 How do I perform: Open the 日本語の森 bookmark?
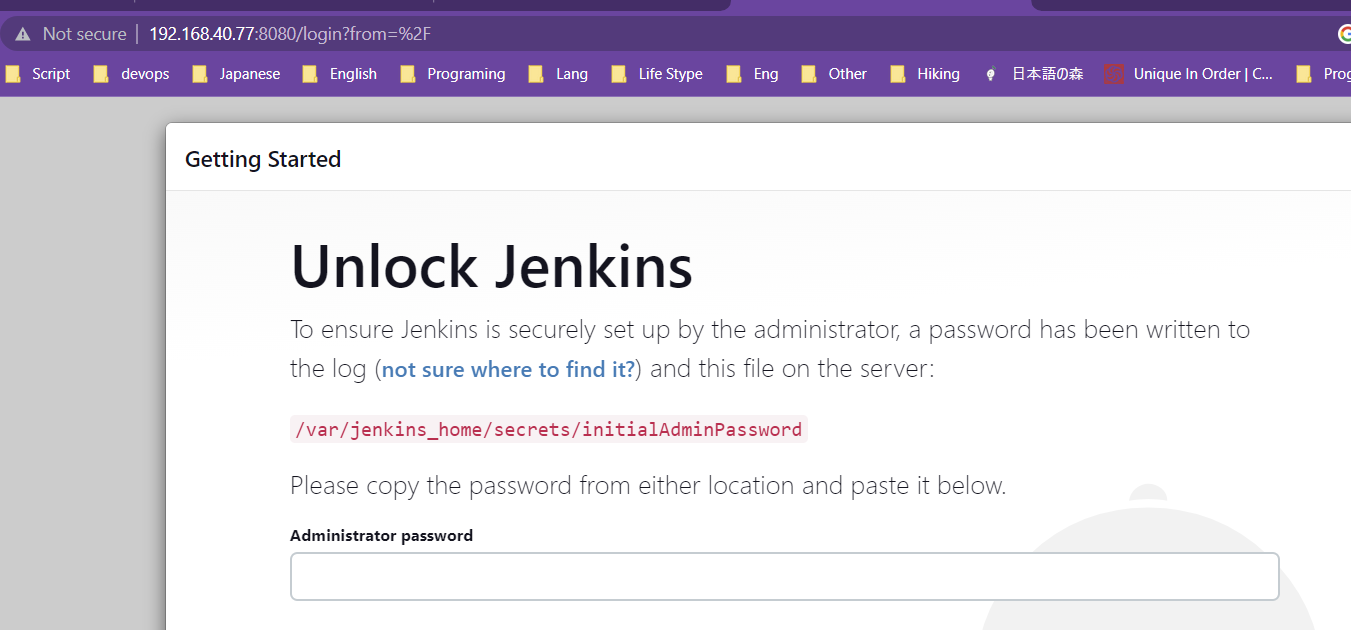click(1034, 74)
